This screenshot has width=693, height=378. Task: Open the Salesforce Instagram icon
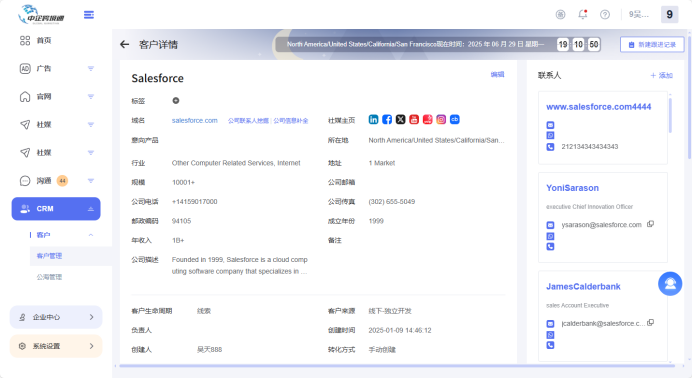pos(441,119)
